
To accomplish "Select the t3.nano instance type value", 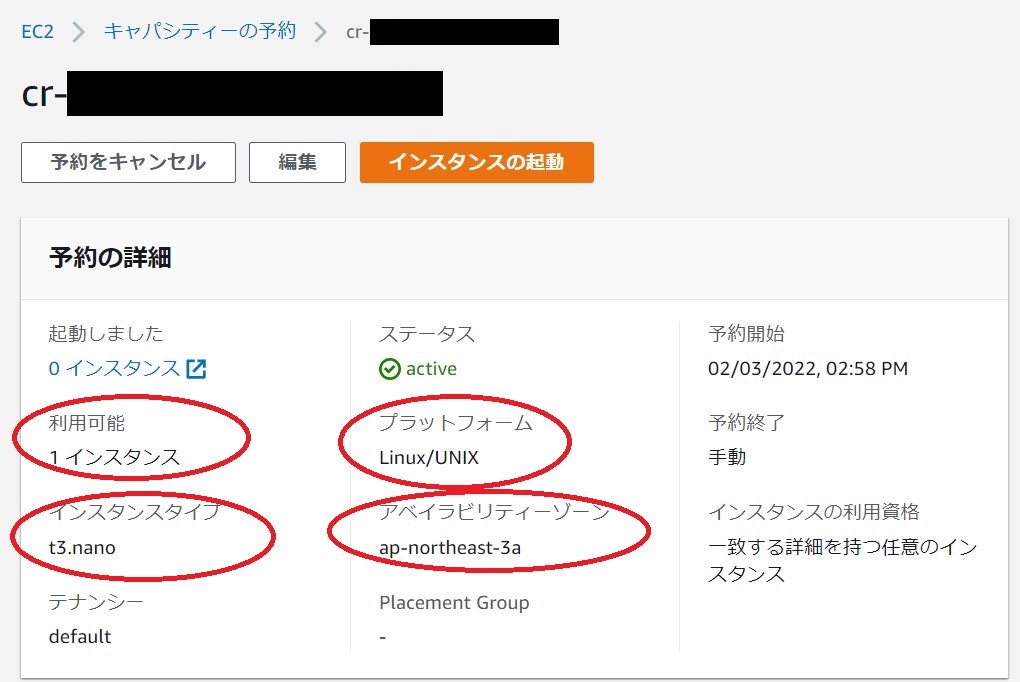I will pos(82,548).
